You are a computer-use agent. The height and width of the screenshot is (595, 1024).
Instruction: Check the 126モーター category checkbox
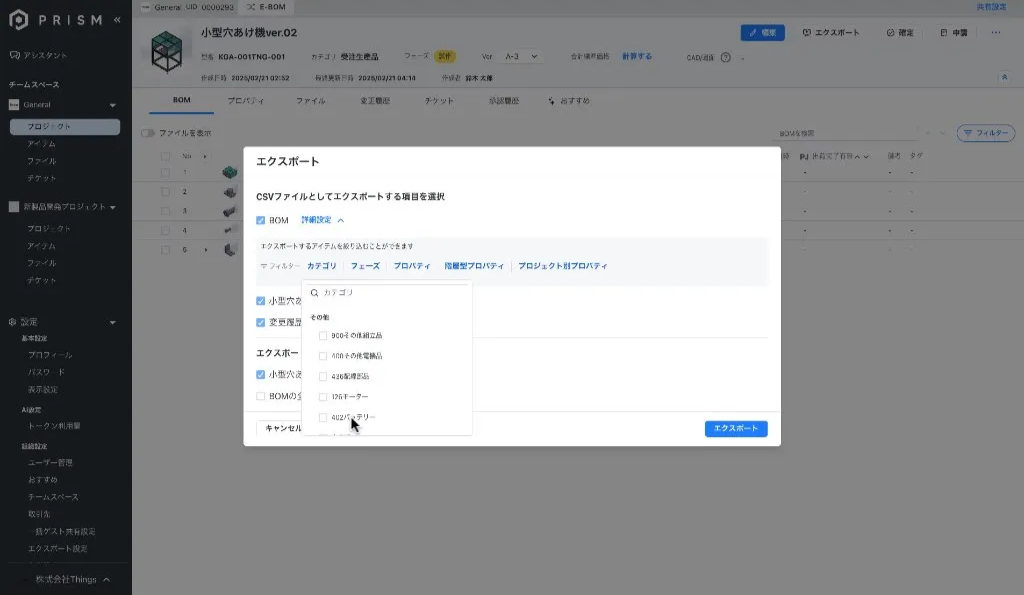coord(323,397)
